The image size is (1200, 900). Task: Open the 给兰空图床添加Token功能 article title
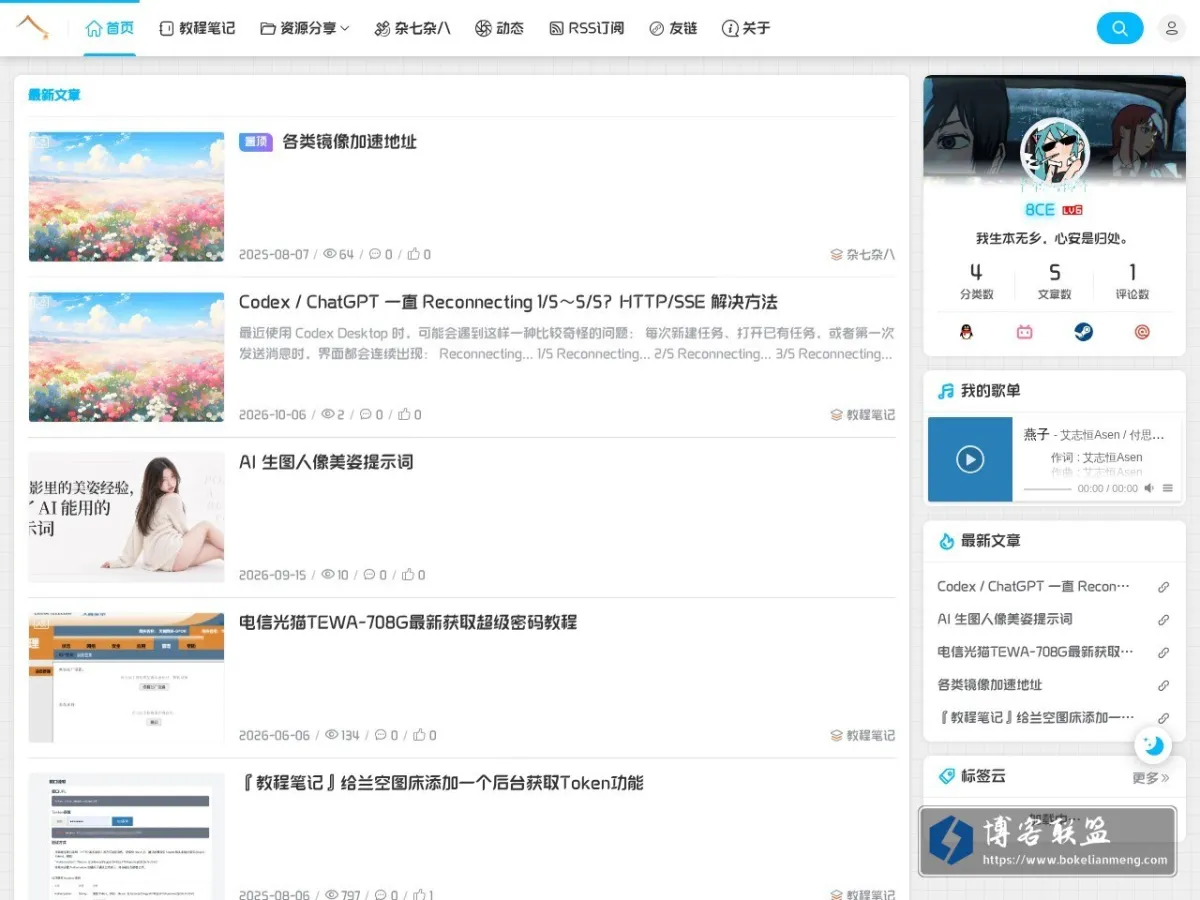point(441,782)
